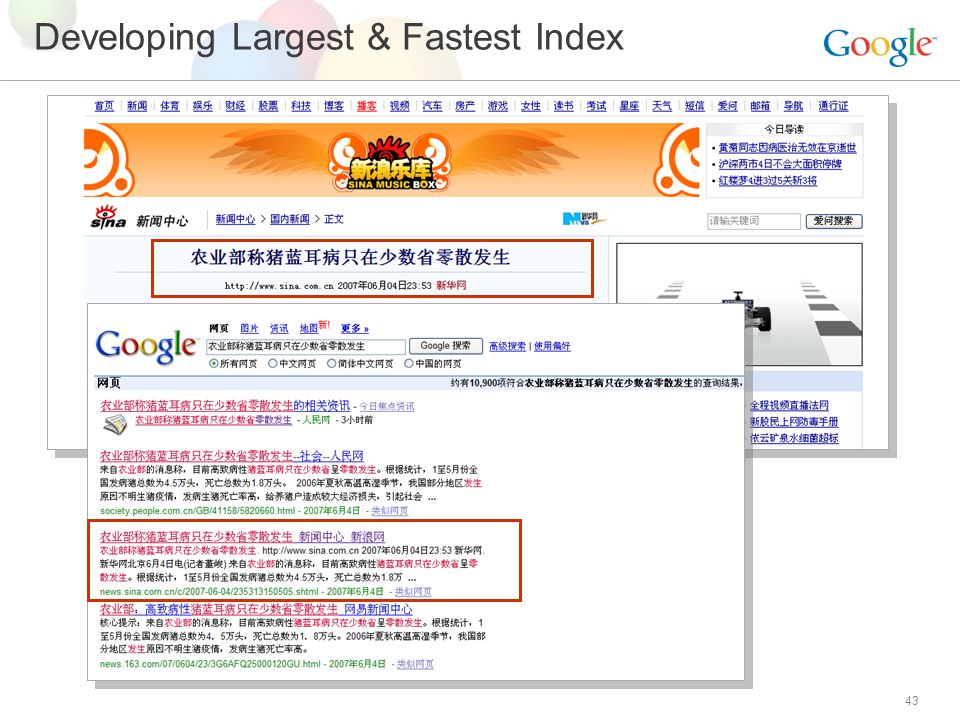960x720 pixels.
Task: Open the 更多 » link in Google tabs
Action: (x=354, y=329)
